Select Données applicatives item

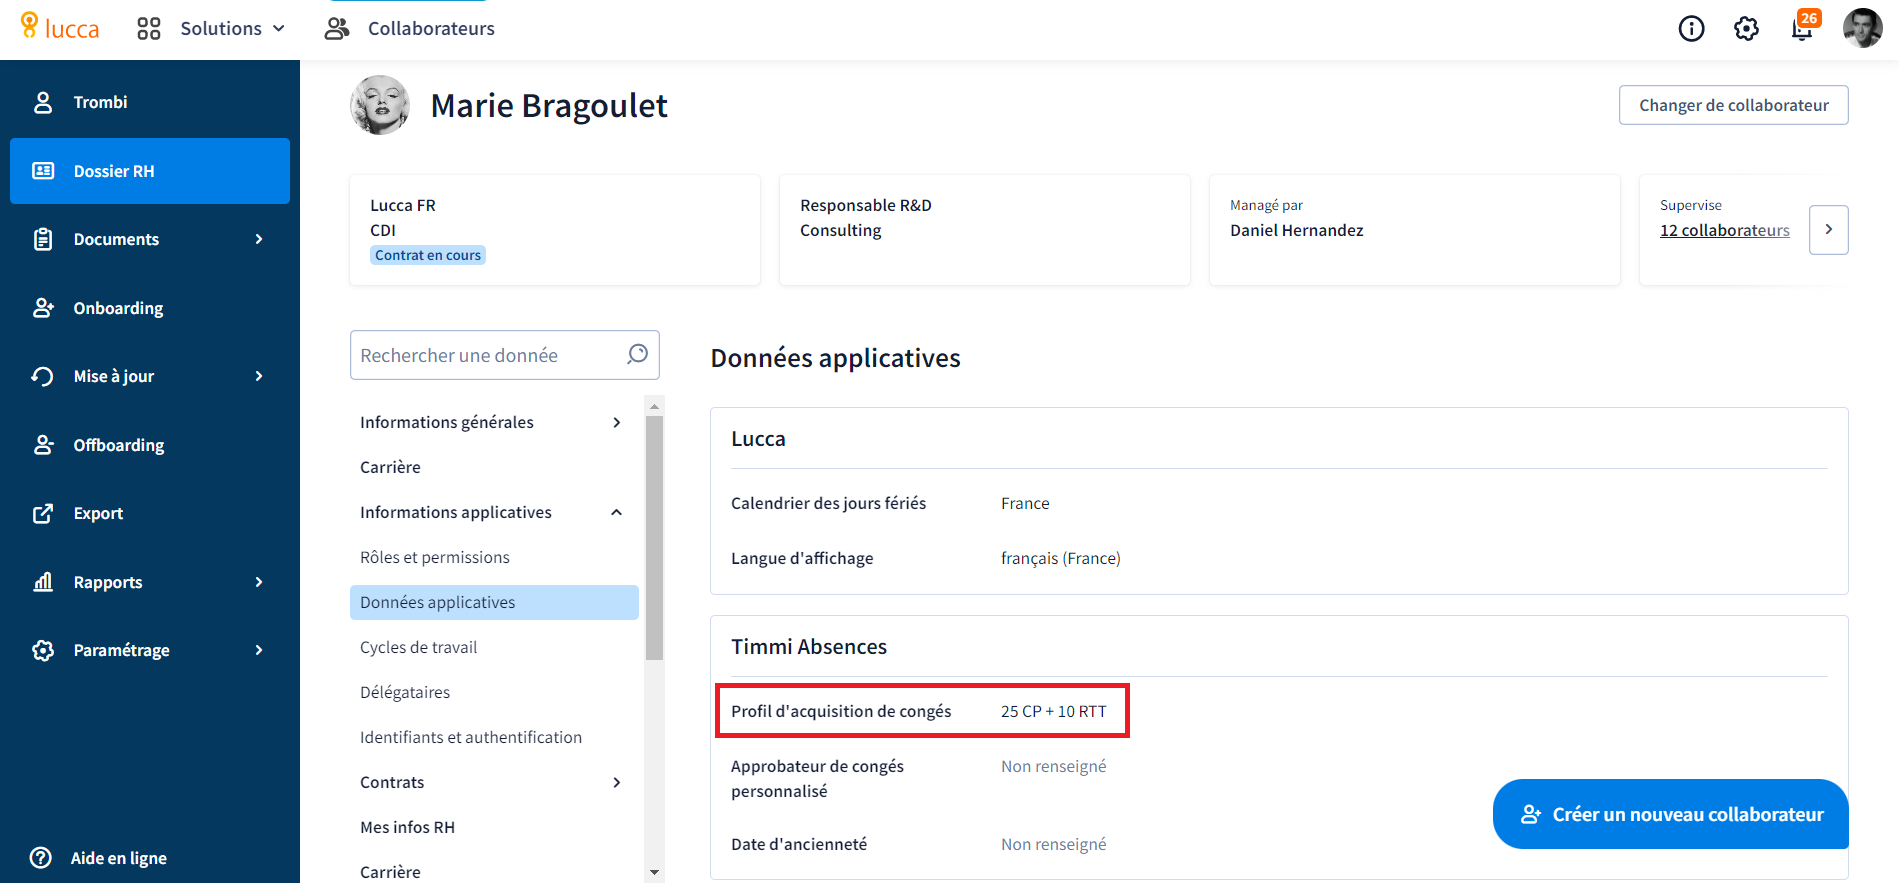(494, 602)
